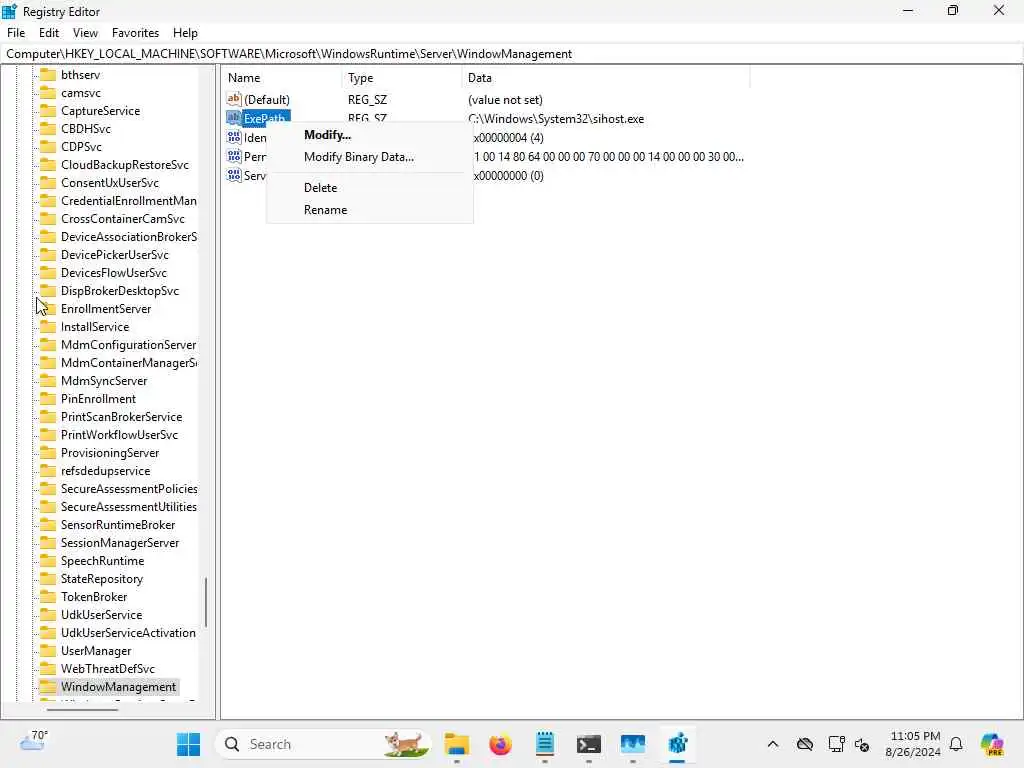Select SessionManagerServer key in tree
This screenshot has width=1024, height=768.
(x=120, y=543)
